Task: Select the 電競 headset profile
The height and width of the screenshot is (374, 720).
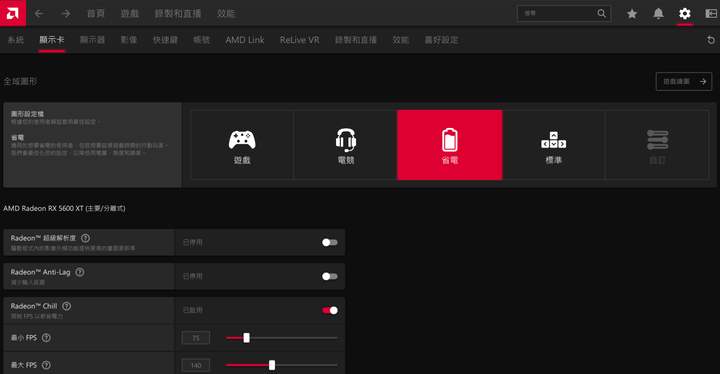Action: point(346,145)
